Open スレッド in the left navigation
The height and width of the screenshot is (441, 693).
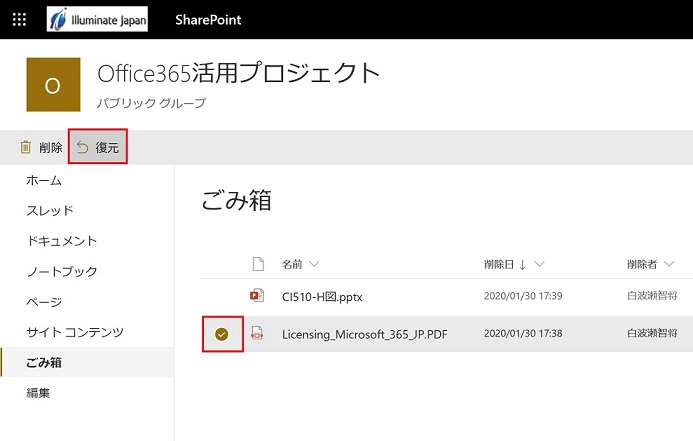[50, 211]
